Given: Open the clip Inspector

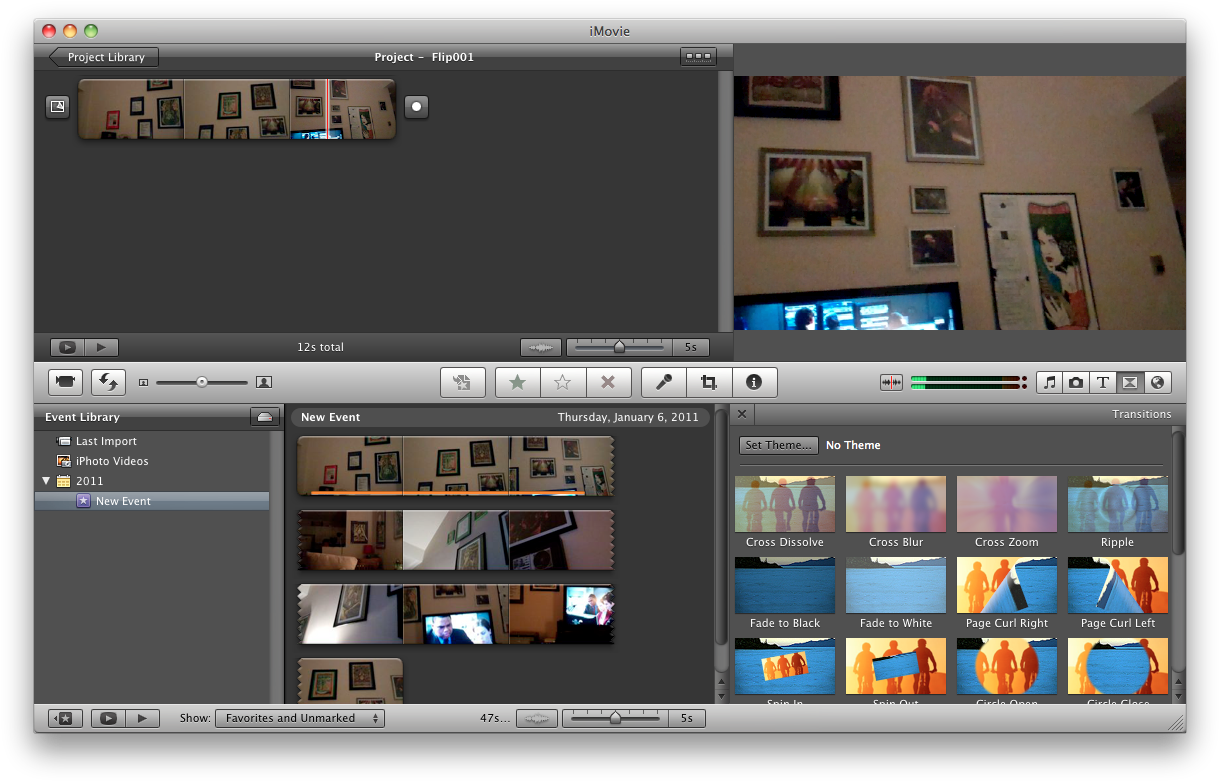Looking at the screenshot, I should point(754,382).
